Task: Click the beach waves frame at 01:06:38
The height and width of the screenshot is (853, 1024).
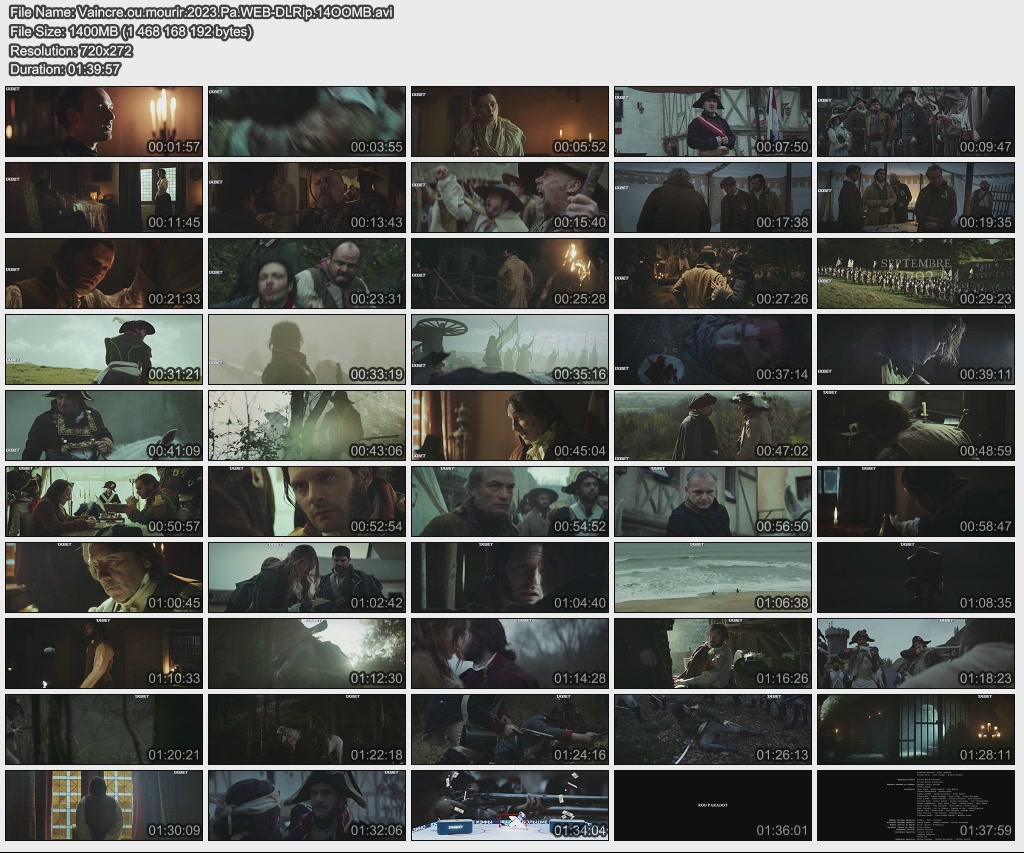Action: click(x=712, y=577)
